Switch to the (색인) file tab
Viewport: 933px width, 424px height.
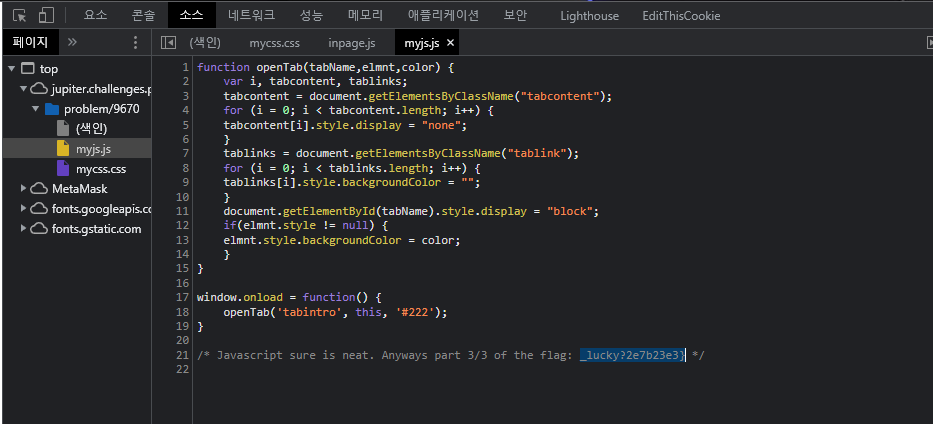pyautogui.click(x=205, y=43)
